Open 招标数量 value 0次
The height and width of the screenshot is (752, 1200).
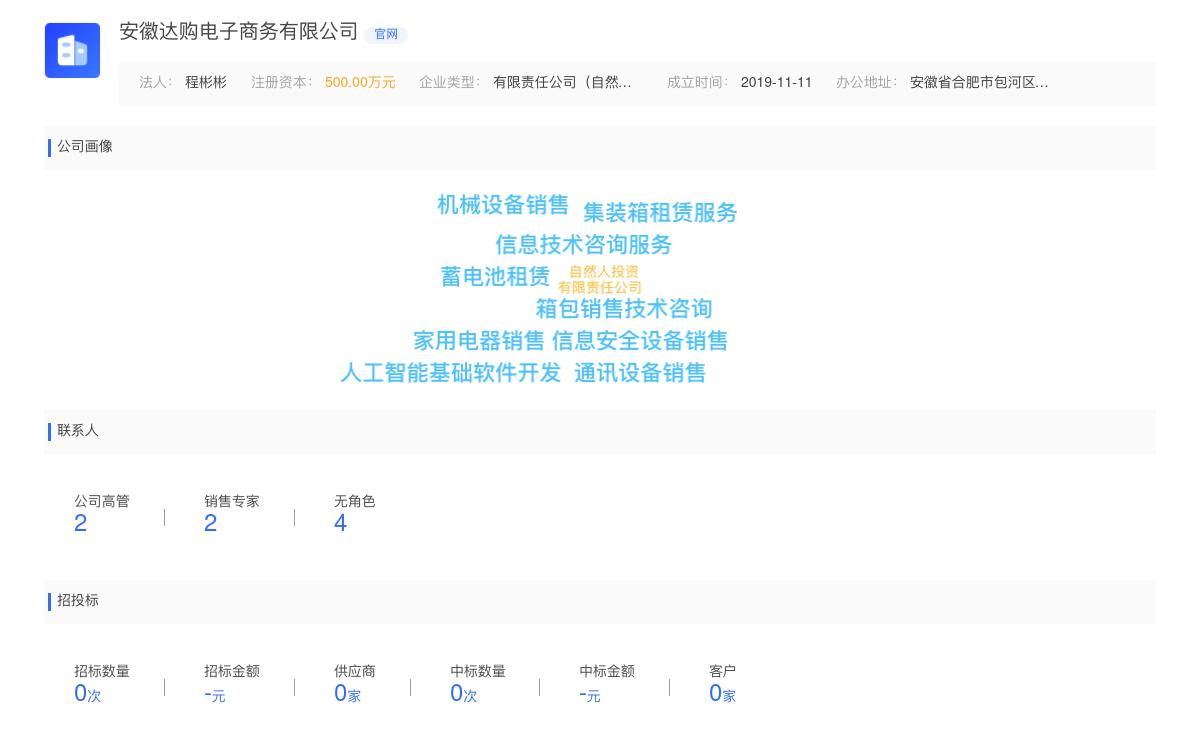88,694
